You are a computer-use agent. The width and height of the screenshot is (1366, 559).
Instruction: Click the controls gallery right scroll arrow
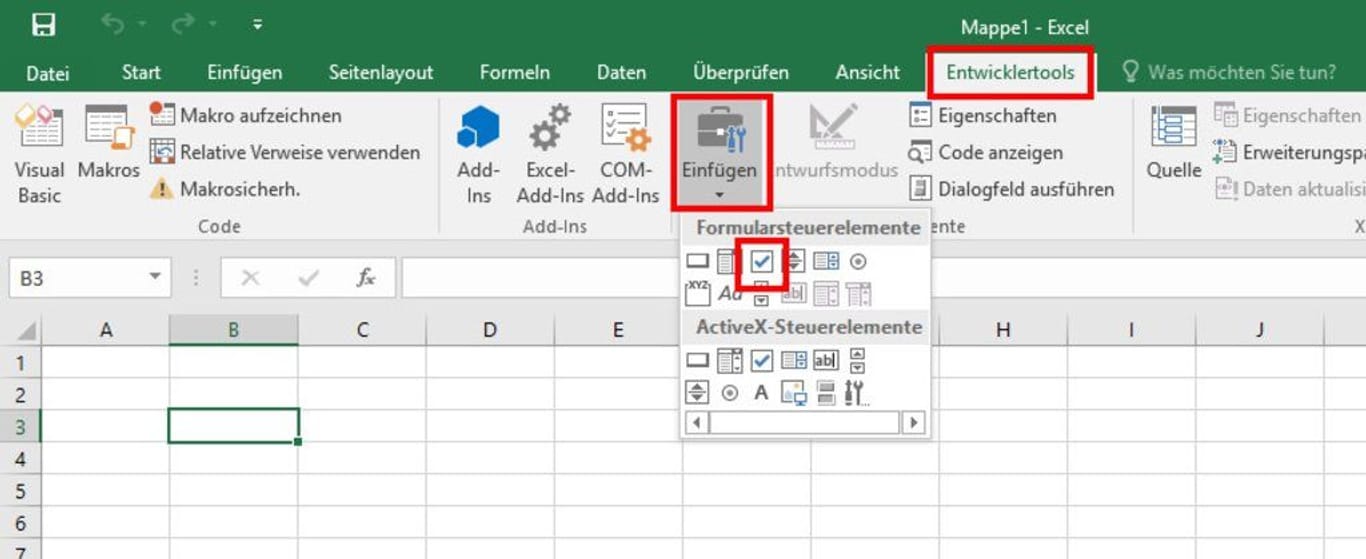[x=913, y=422]
